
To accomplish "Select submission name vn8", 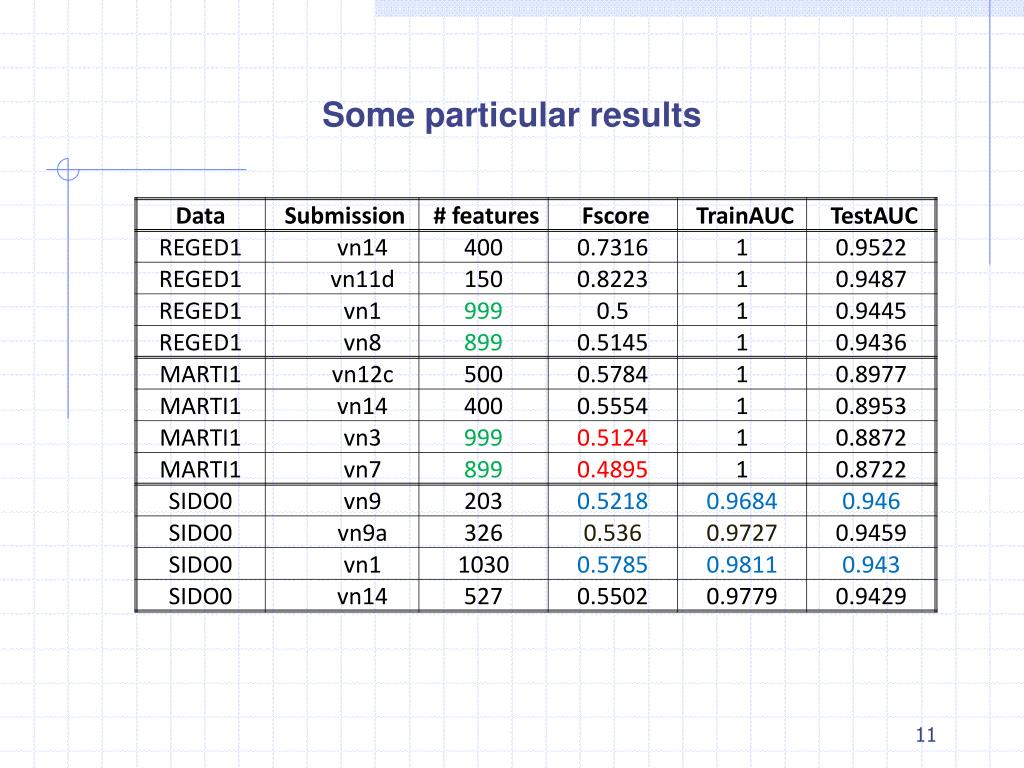I will [362, 343].
